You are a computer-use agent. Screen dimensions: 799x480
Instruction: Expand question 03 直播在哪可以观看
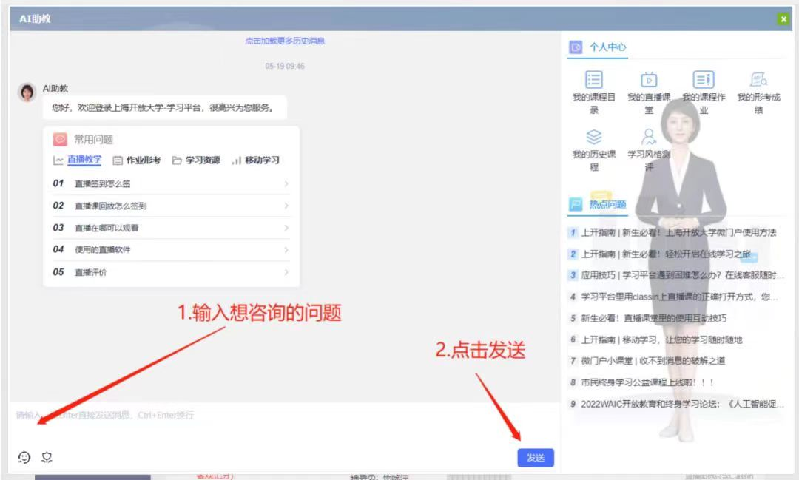(286, 228)
